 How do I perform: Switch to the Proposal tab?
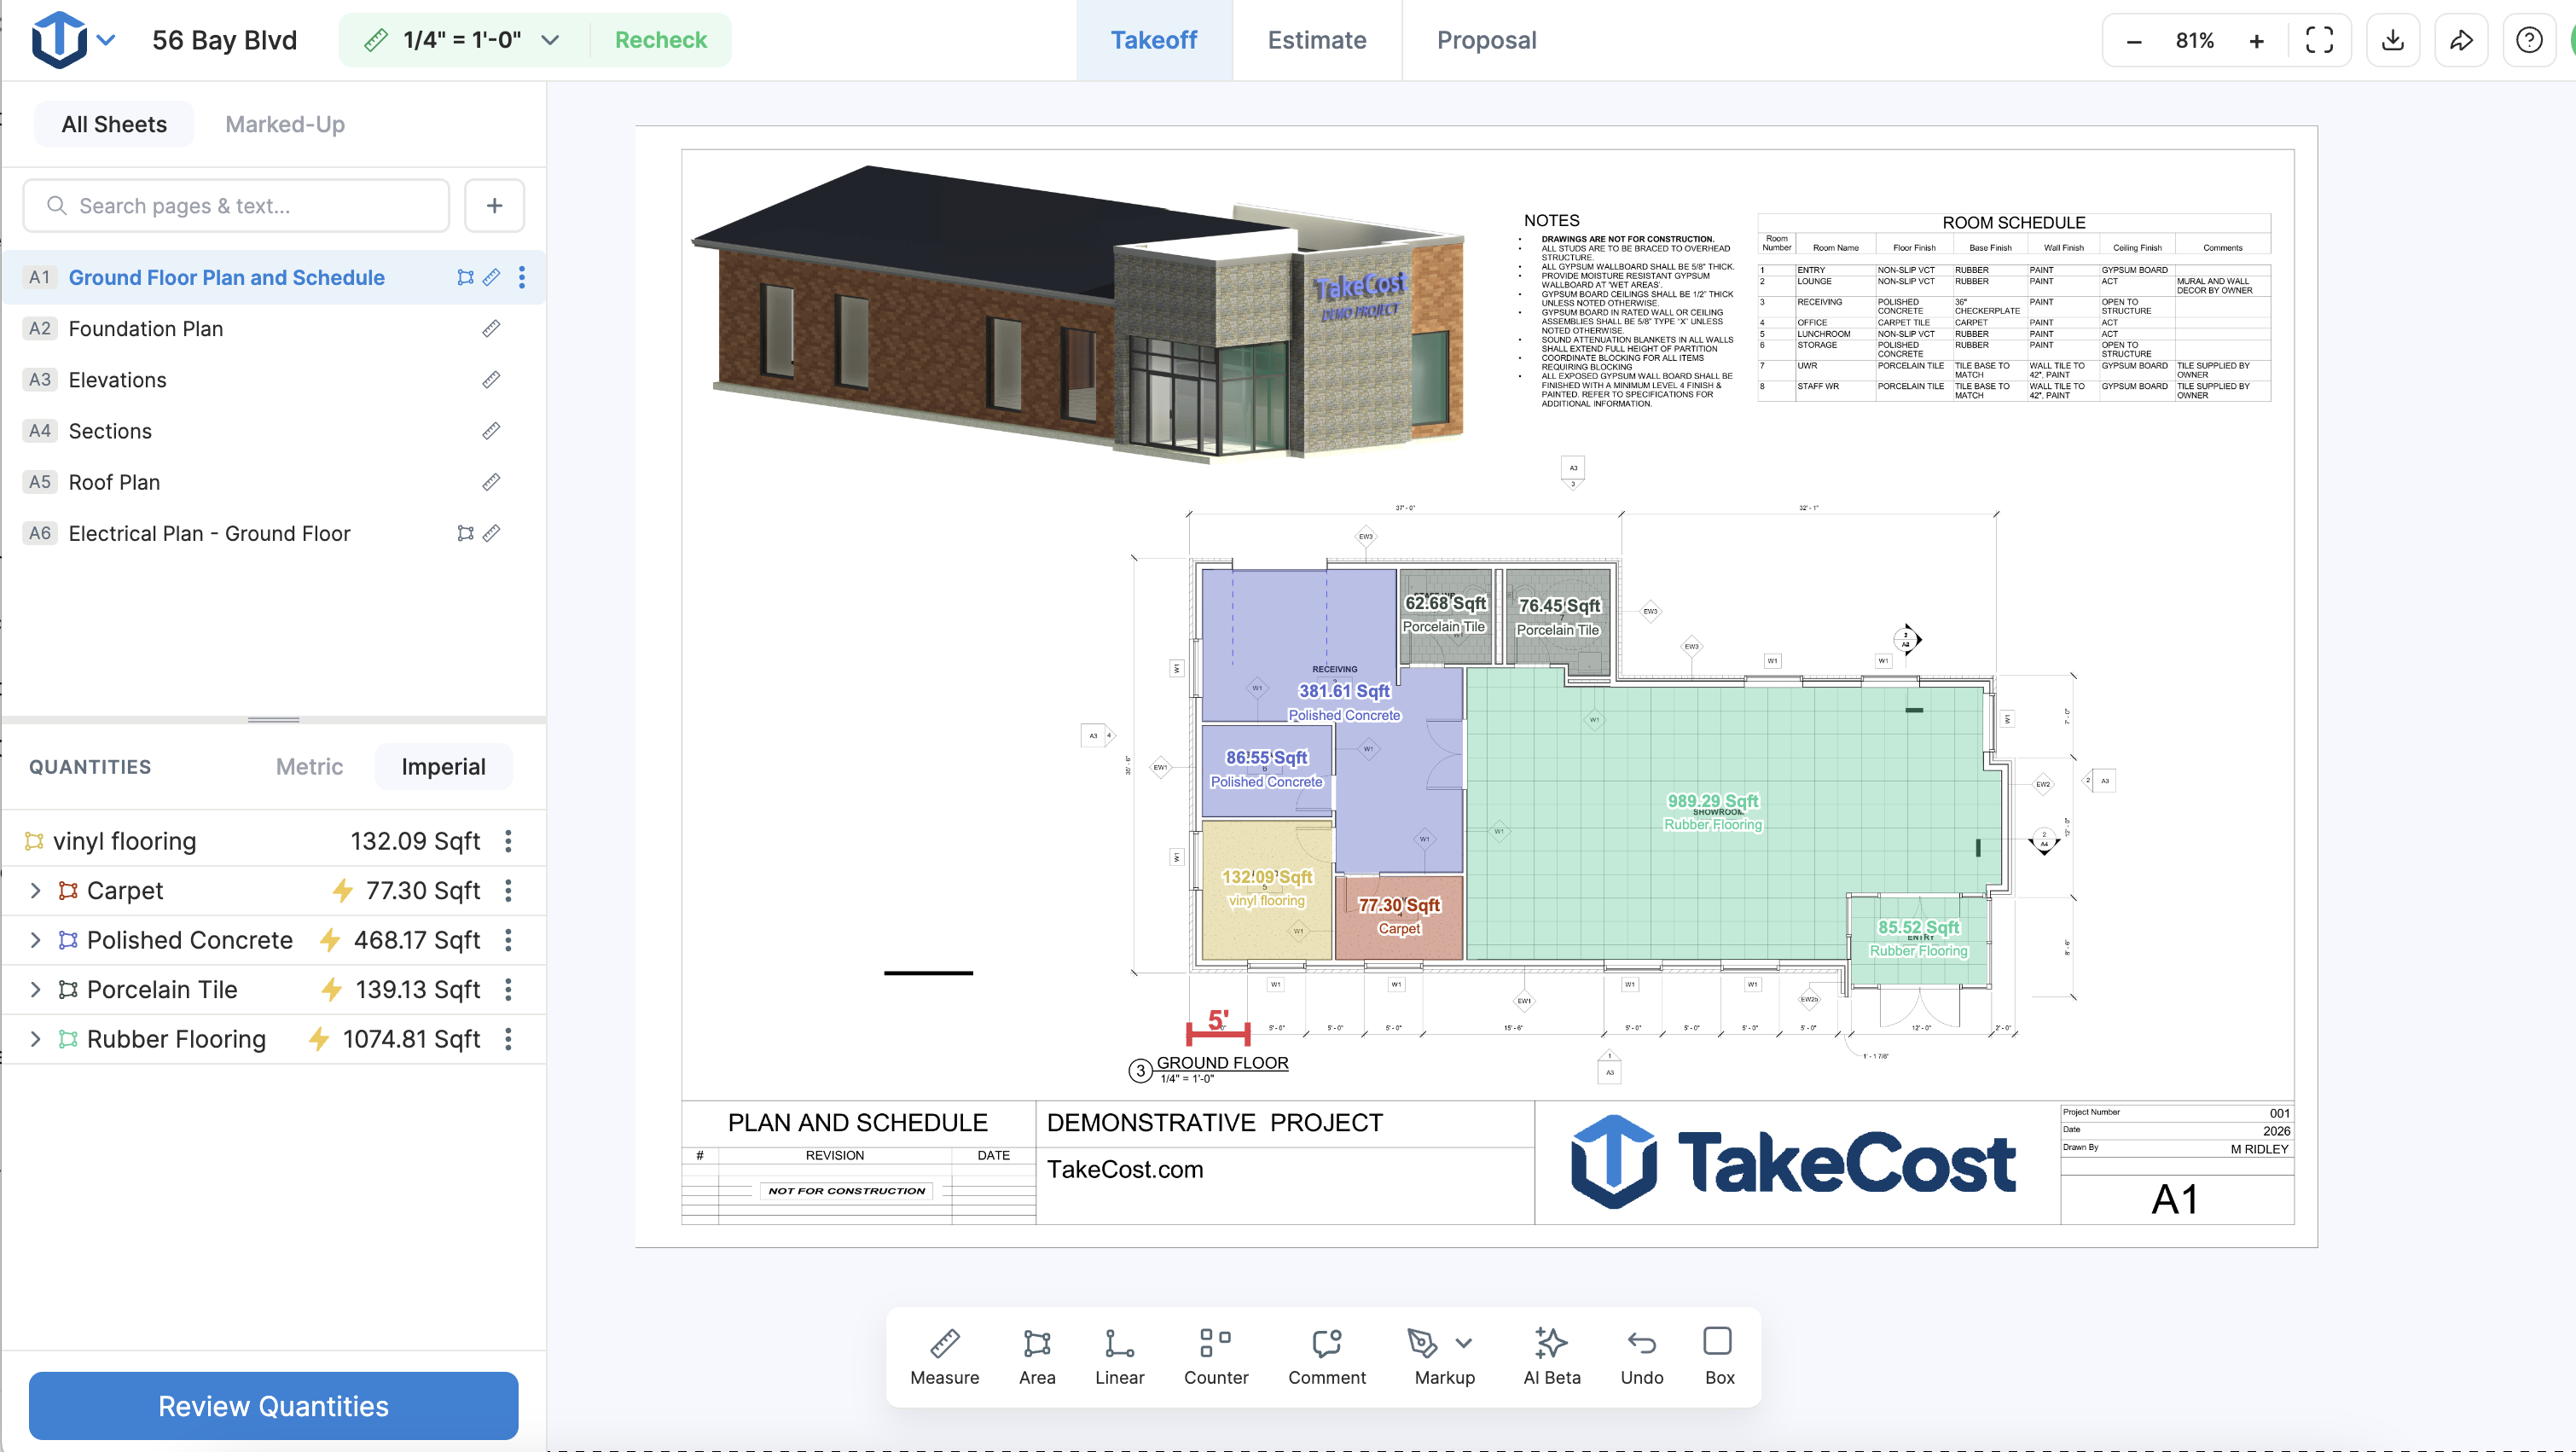(1486, 40)
